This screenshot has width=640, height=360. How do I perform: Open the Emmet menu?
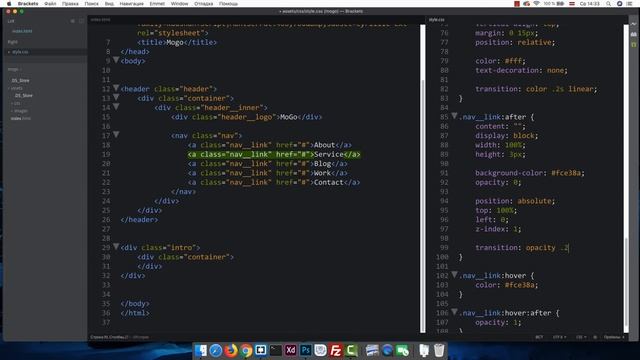157,4
